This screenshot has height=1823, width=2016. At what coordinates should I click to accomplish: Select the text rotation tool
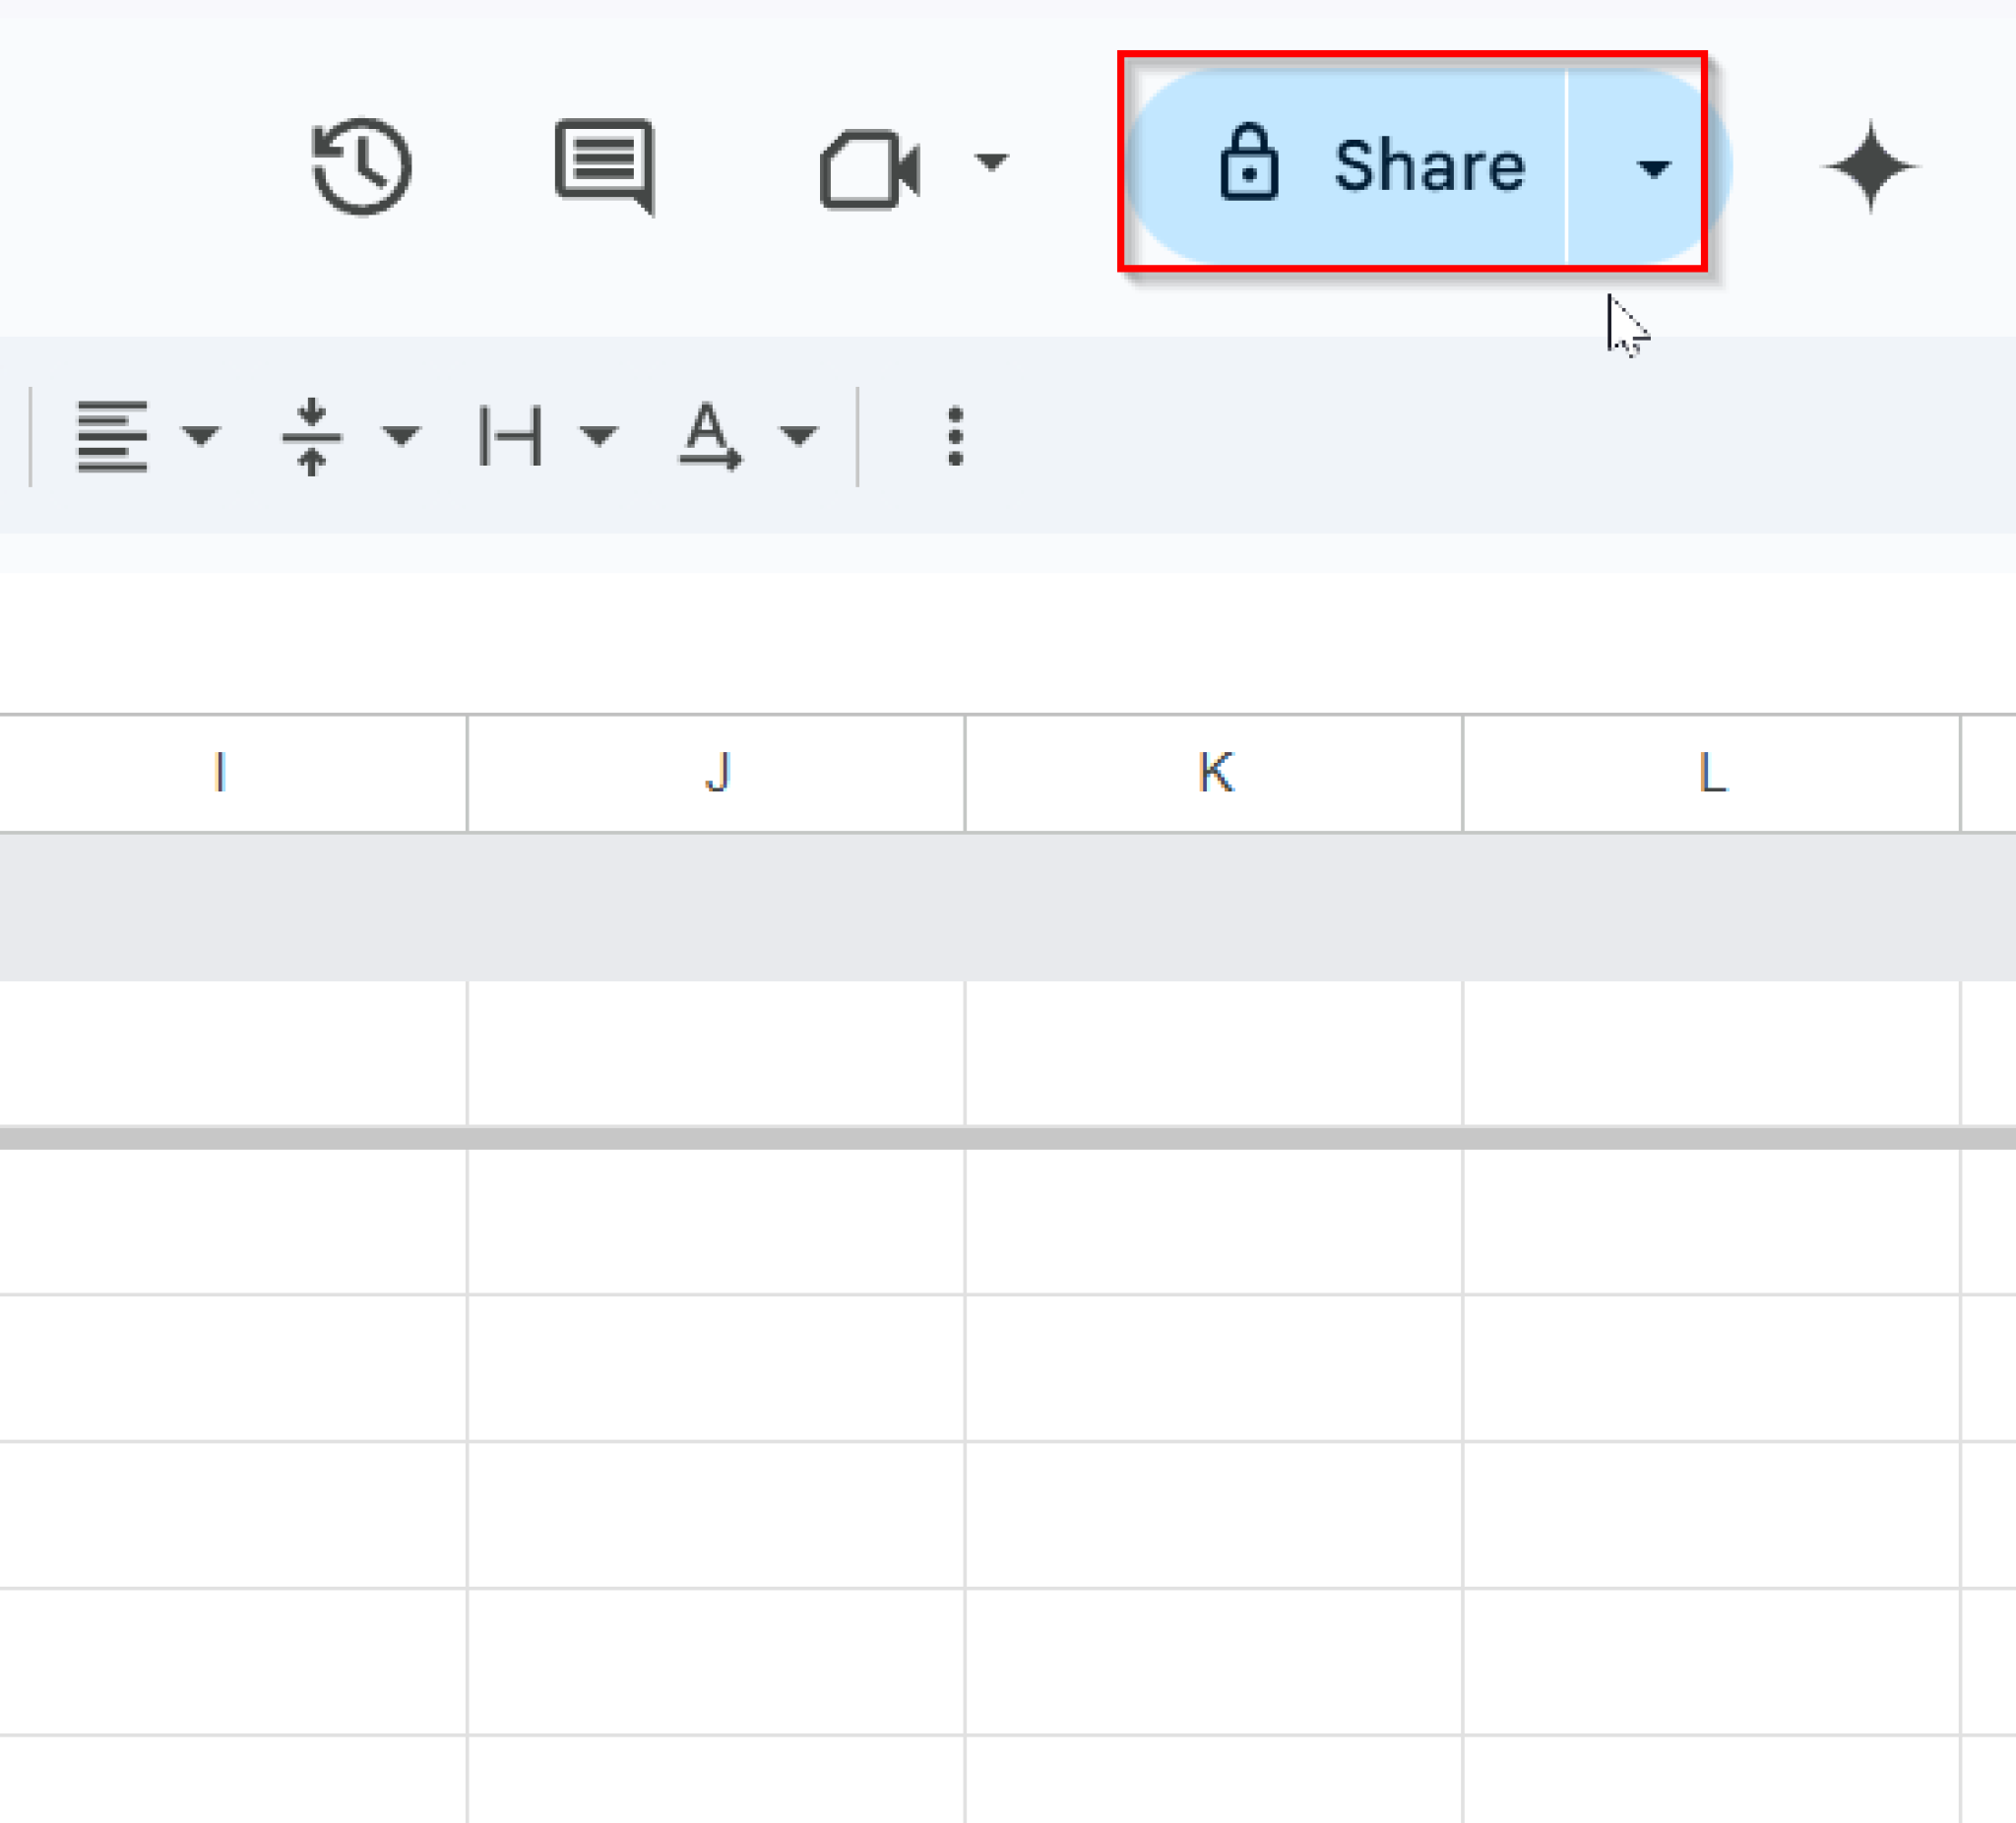coord(710,435)
